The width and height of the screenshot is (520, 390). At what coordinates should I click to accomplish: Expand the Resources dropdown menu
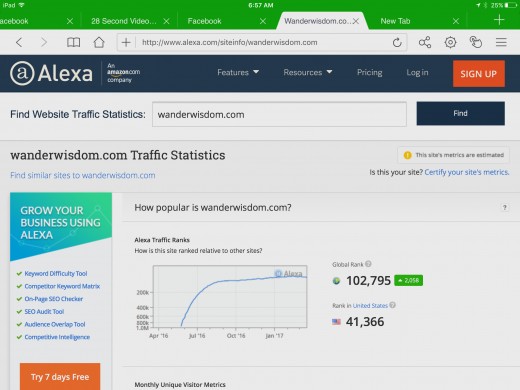point(308,72)
